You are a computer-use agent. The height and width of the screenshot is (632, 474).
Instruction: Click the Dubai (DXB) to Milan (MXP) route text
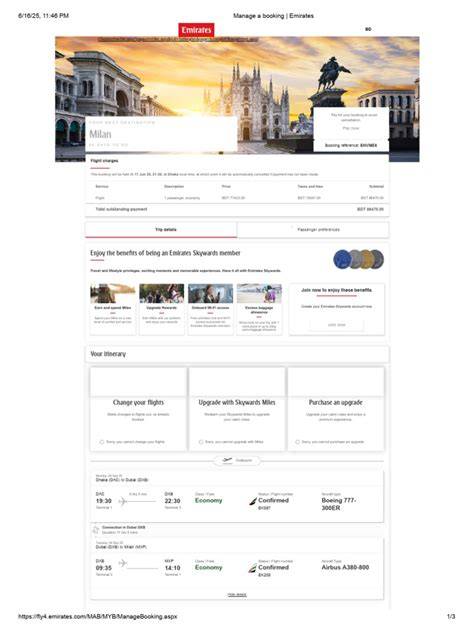coord(121,547)
